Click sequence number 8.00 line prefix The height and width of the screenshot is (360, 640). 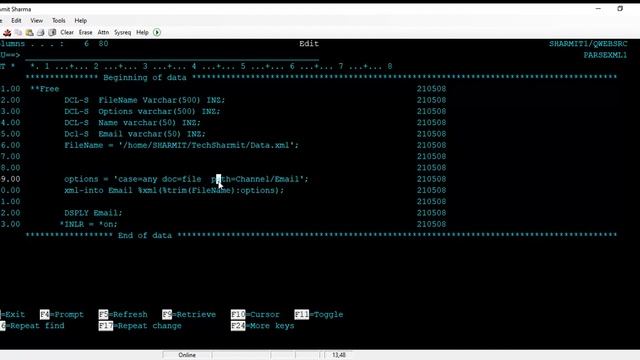[10, 168]
